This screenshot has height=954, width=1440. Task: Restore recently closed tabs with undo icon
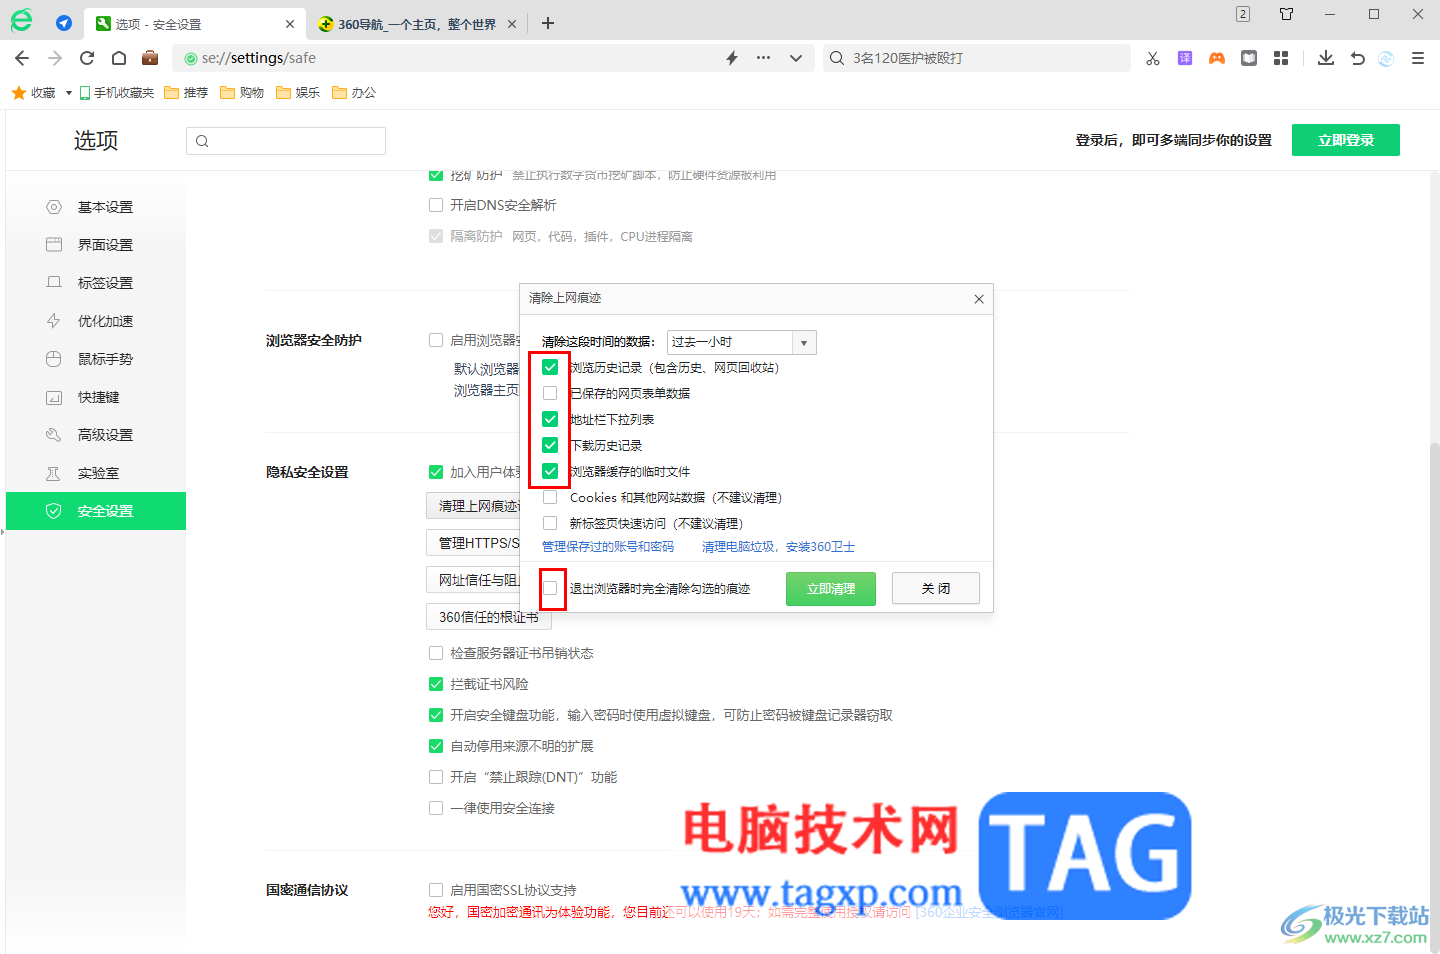pos(1357,58)
